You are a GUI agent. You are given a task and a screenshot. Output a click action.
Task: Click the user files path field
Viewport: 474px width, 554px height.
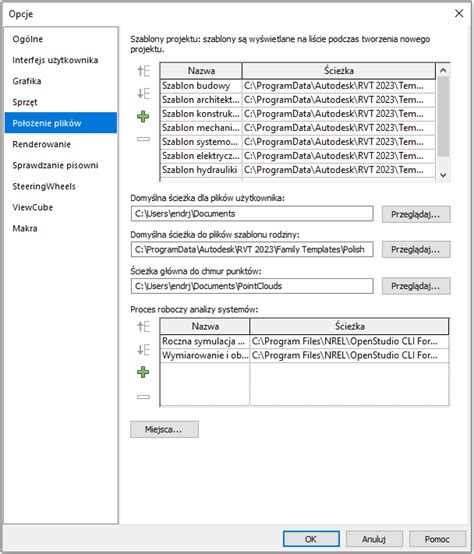[x=252, y=214]
